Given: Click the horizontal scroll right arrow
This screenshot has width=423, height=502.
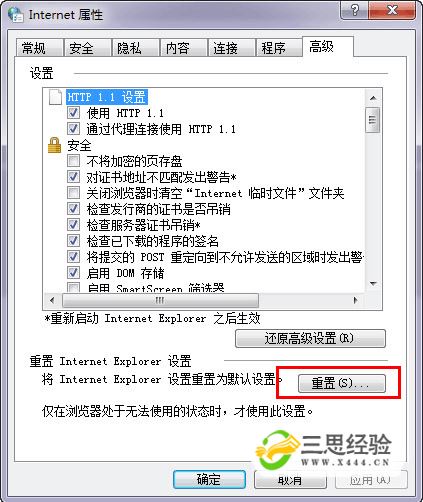Looking at the screenshot, I should (x=356, y=300).
